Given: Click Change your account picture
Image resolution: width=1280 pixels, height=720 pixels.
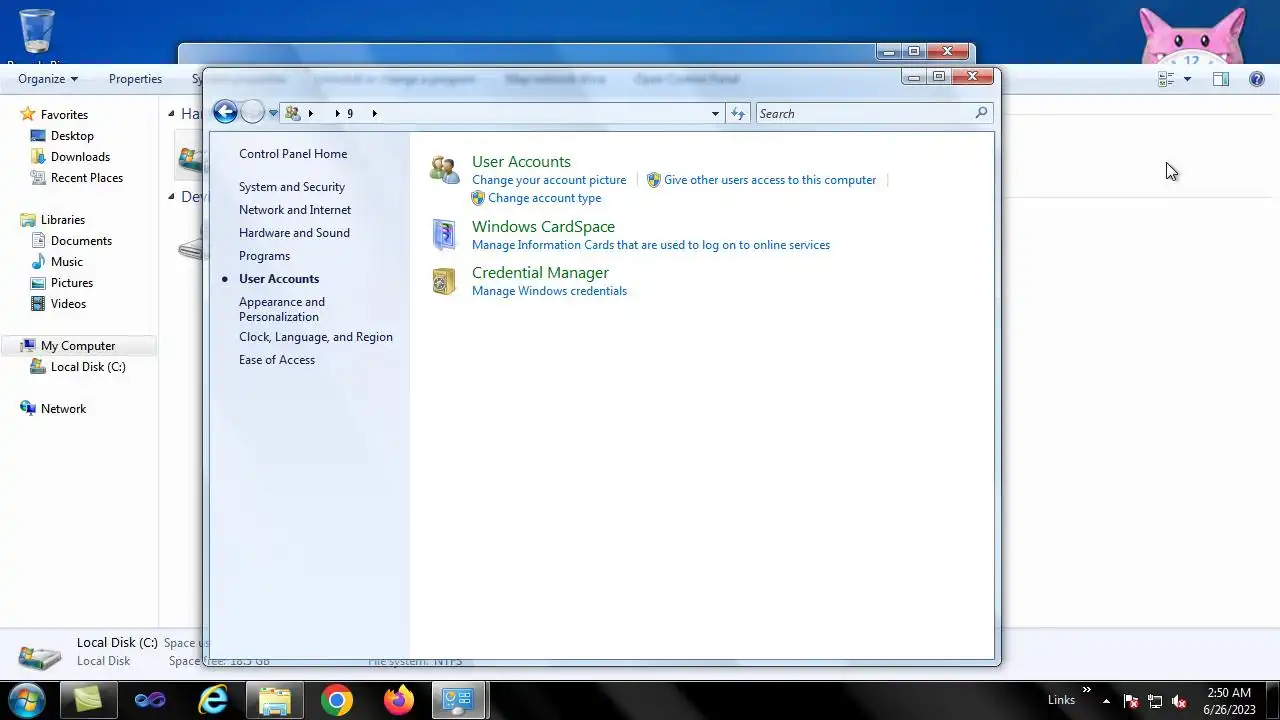Looking at the screenshot, I should 549,180.
